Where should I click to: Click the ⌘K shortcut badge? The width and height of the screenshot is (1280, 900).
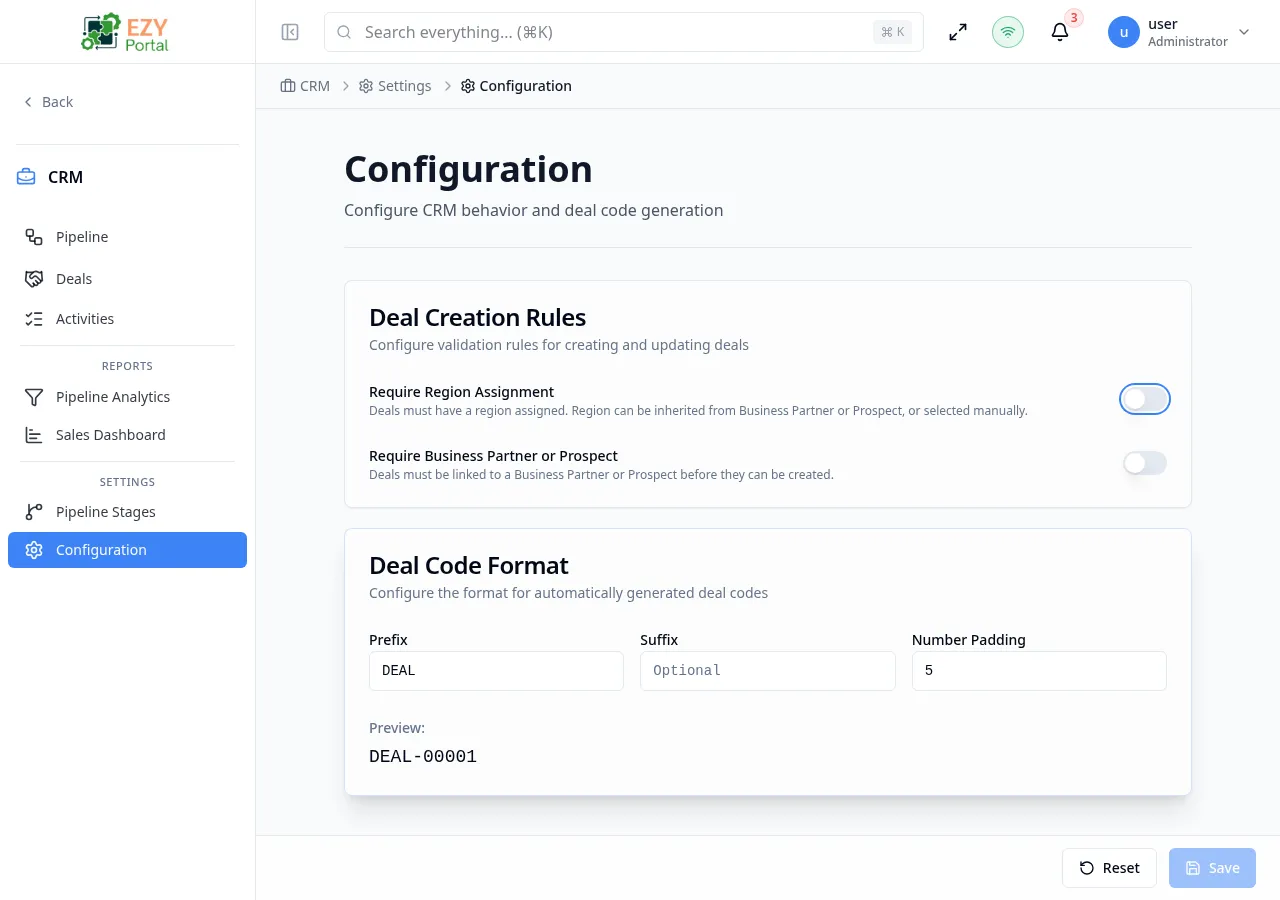tap(893, 32)
